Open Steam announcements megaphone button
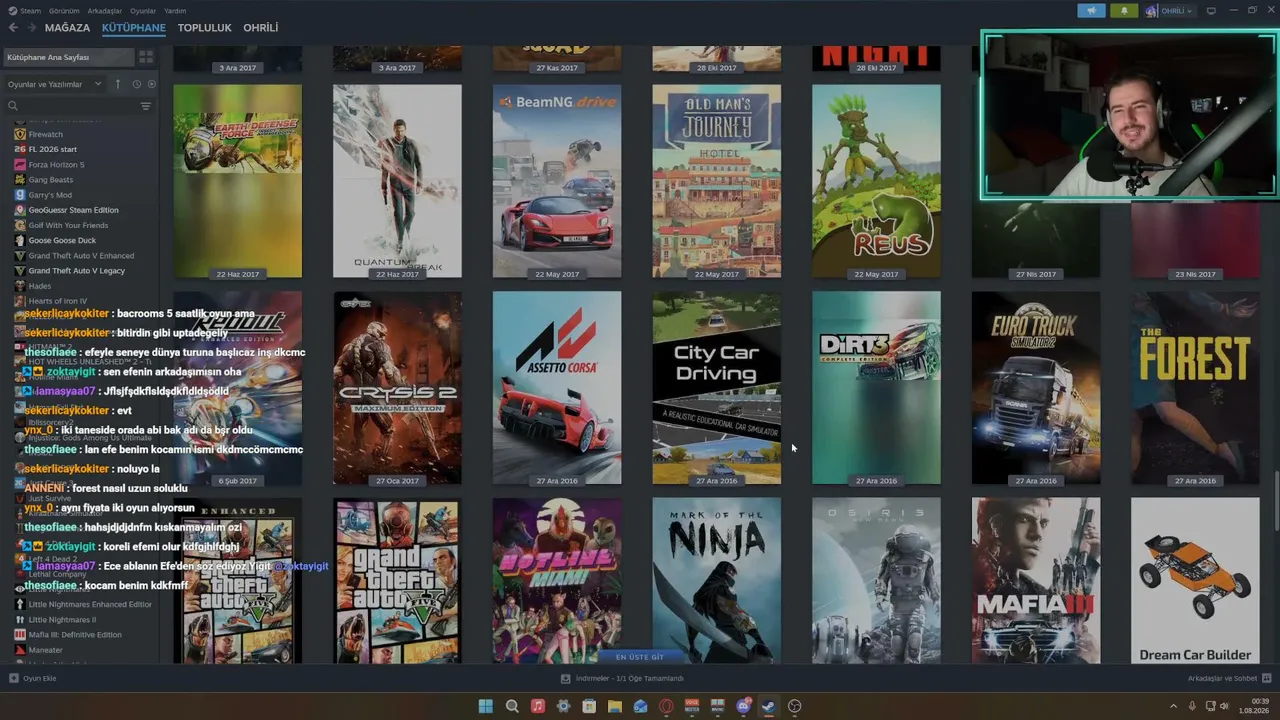This screenshot has width=1280, height=720. (1091, 11)
